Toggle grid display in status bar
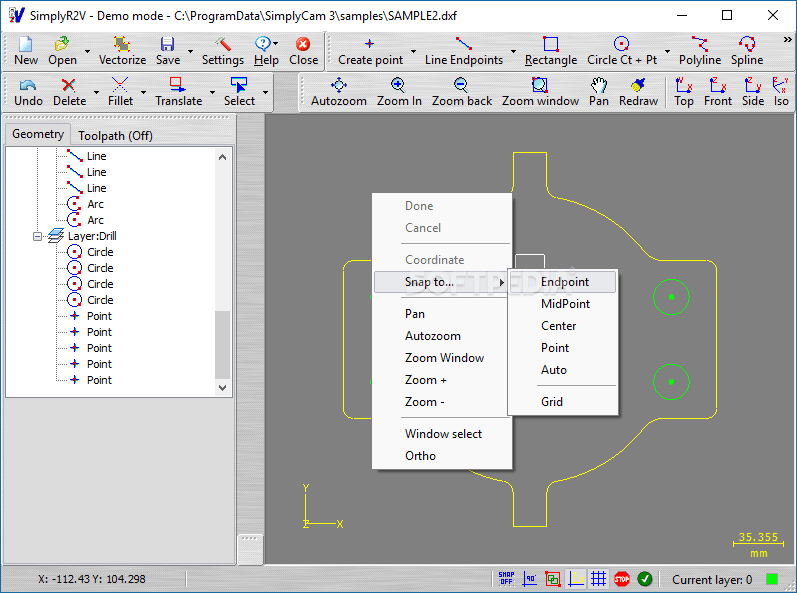797x593 pixels. coord(598,579)
